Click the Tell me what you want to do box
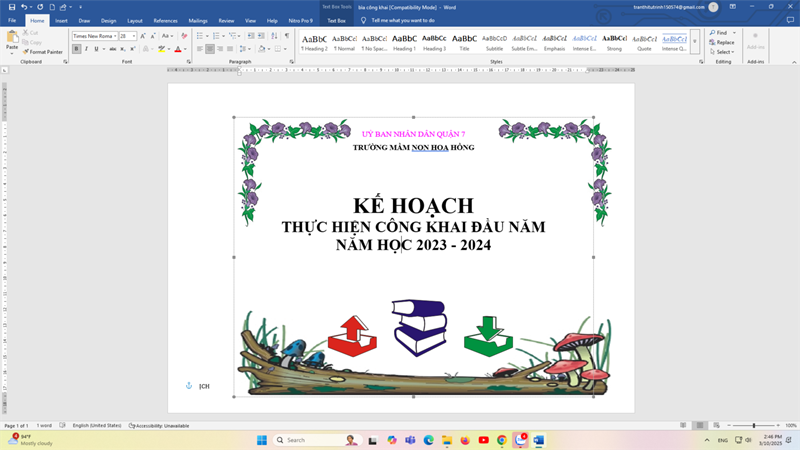Viewport: 800px width, 450px height. [x=403, y=20]
